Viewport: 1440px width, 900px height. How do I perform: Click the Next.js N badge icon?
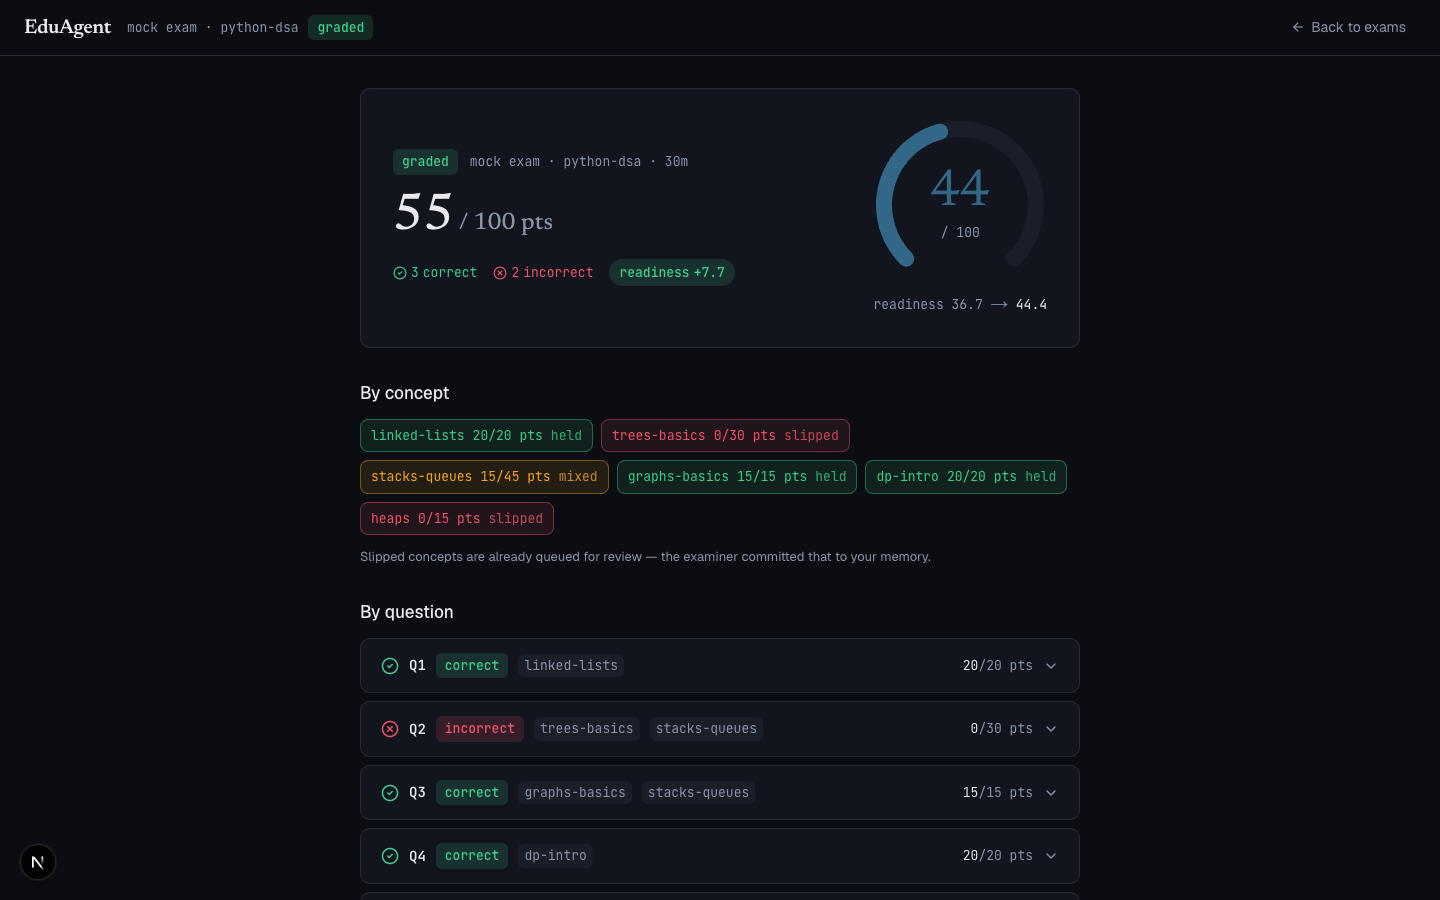pos(38,862)
